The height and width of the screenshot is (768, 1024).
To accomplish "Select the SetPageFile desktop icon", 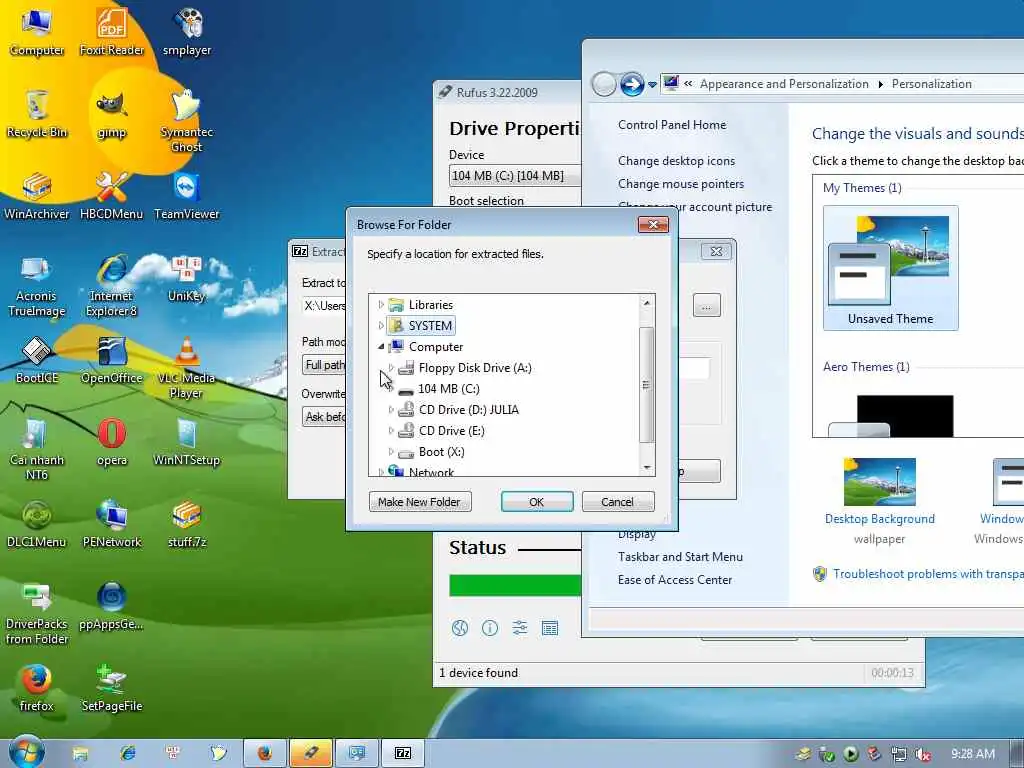I will (x=112, y=688).
